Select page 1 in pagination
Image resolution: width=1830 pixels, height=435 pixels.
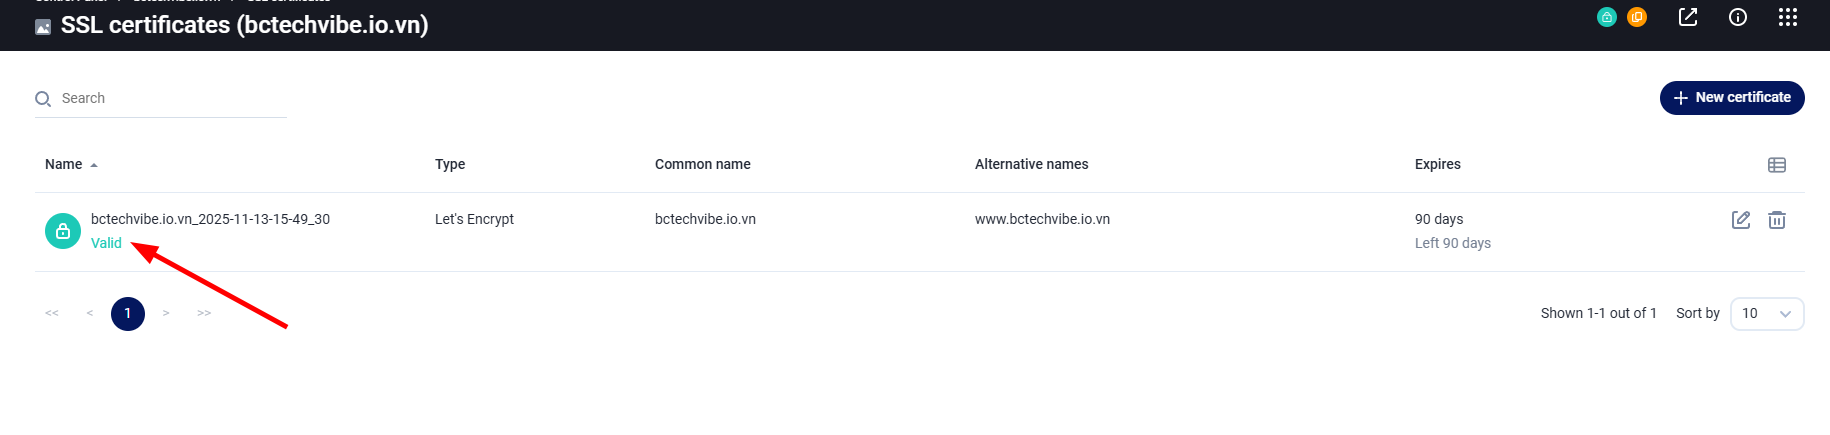(x=128, y=314)
